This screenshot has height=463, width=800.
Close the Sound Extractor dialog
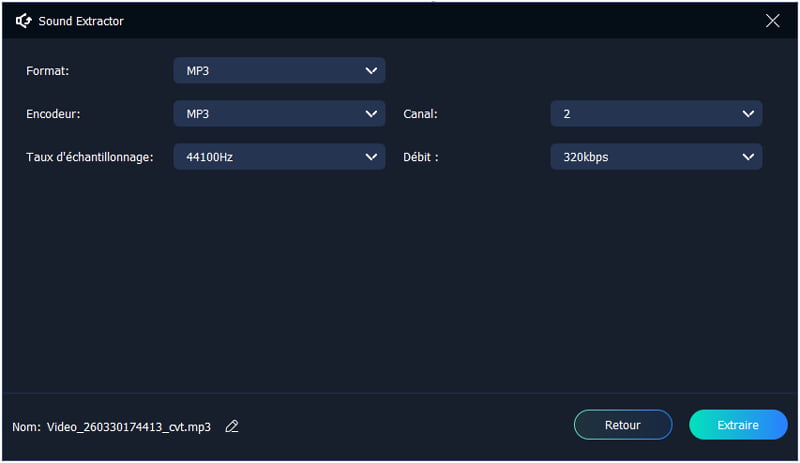[x=772, y=21]
